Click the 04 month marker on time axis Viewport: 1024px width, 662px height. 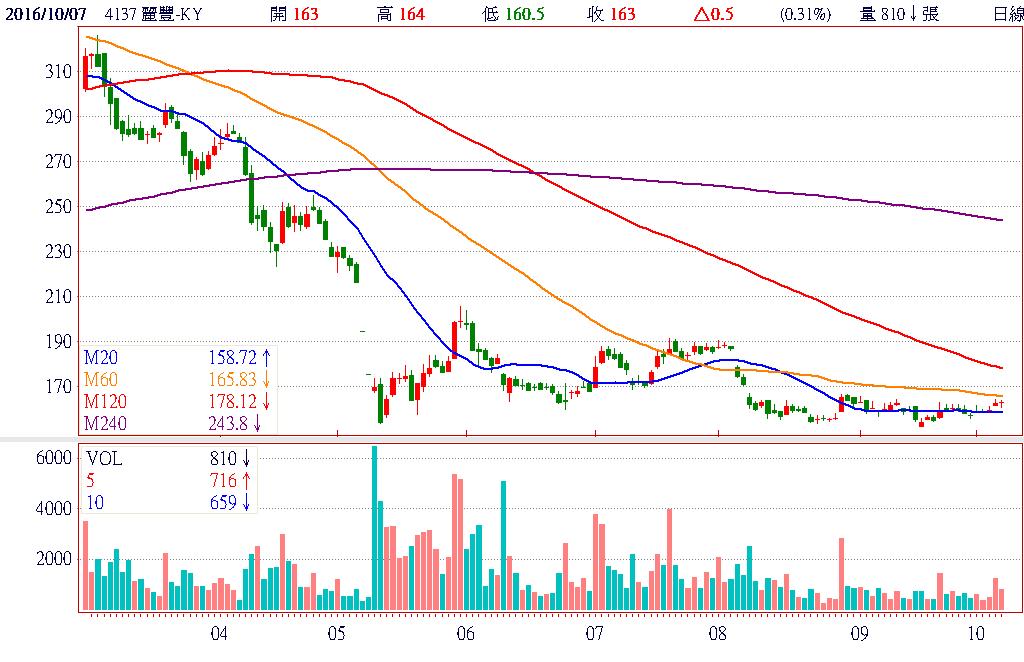click(x=219, y=634)
